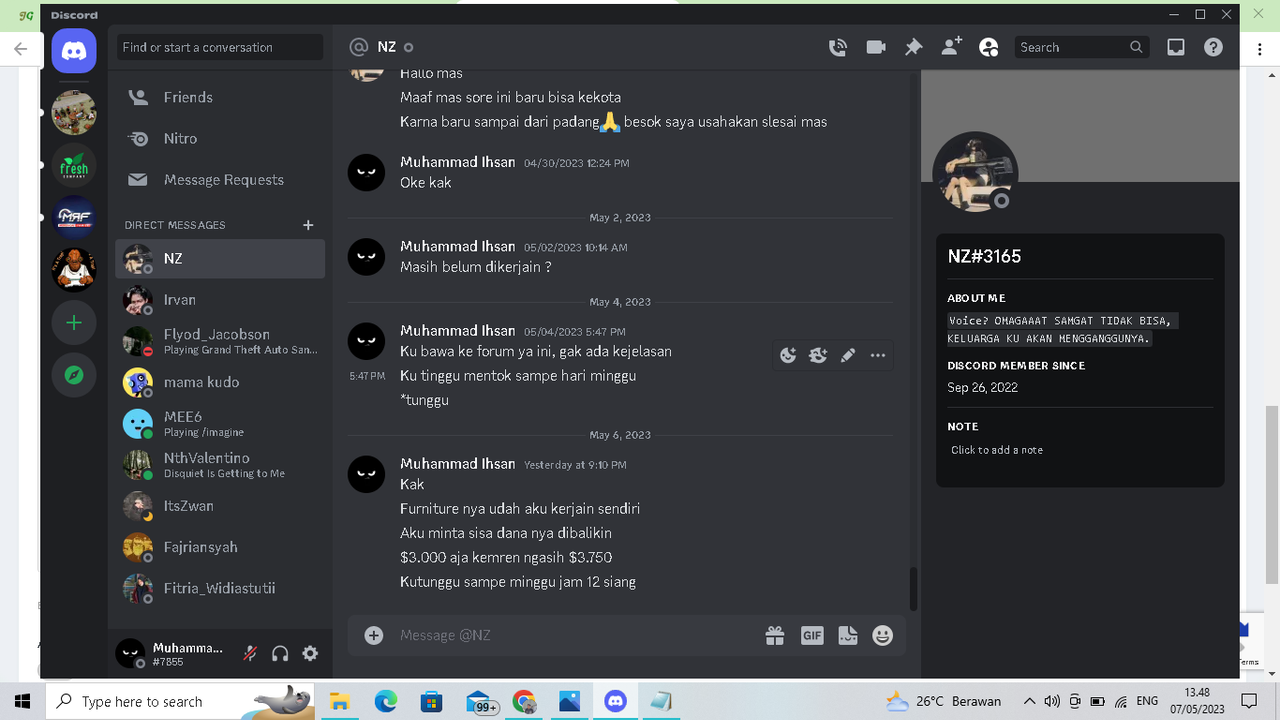Open DM with Fitria_Widiastutii

pos(220,588)
